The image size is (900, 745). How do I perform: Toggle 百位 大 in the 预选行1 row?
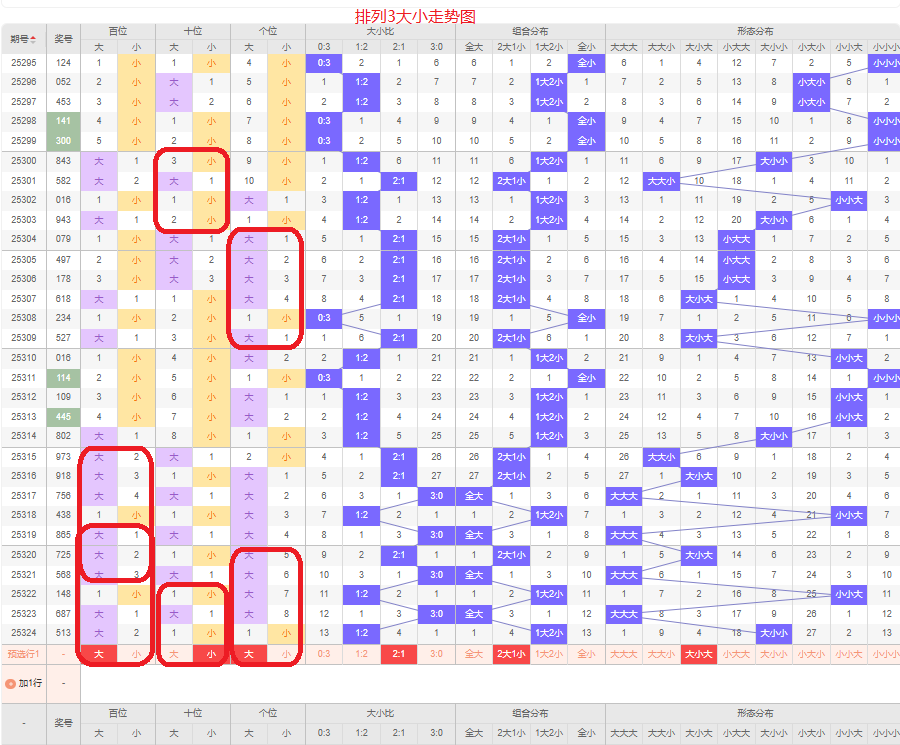coord(99,654)
